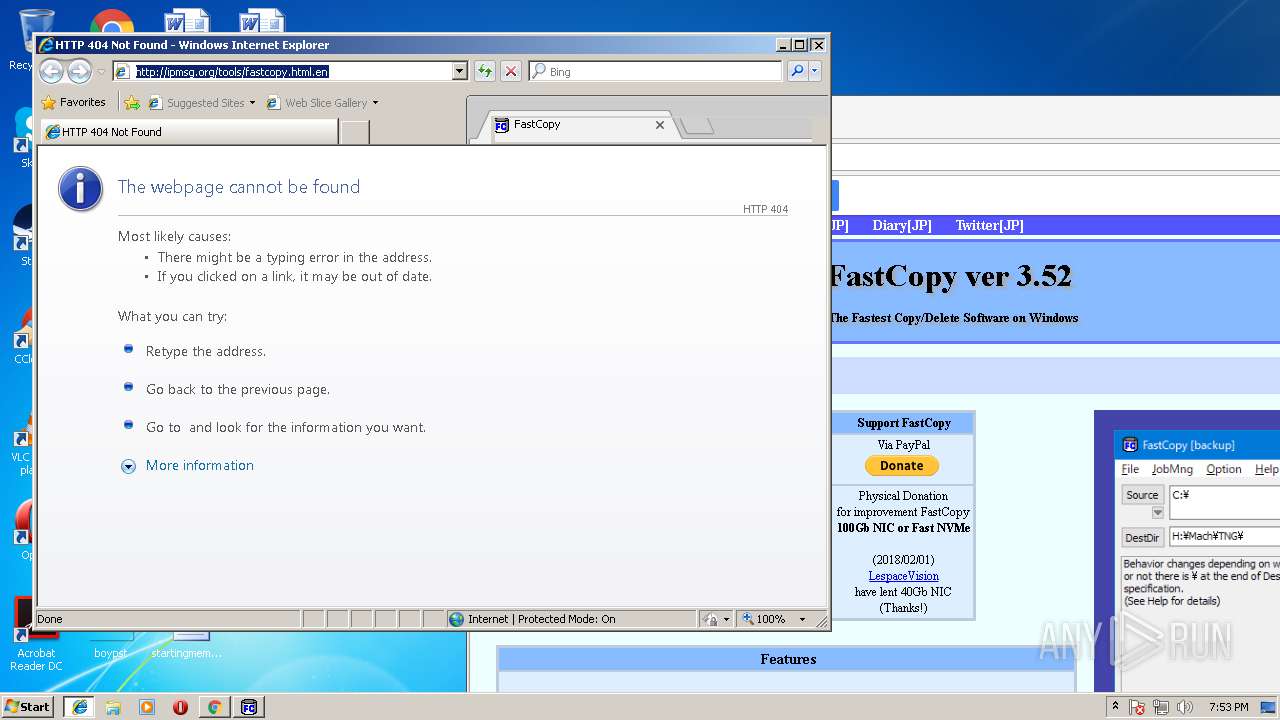Viewport: 1280px width, 720px height.
Task: Open a new IE tab button
Action: pyautogui.click(x=354, y=132)
